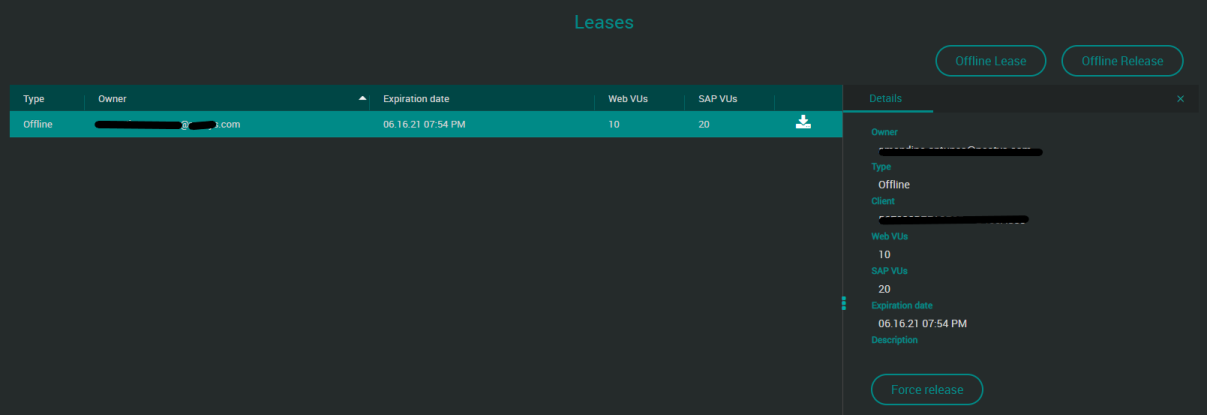
Task: Click the Offline Release button
Action: 1122,61
